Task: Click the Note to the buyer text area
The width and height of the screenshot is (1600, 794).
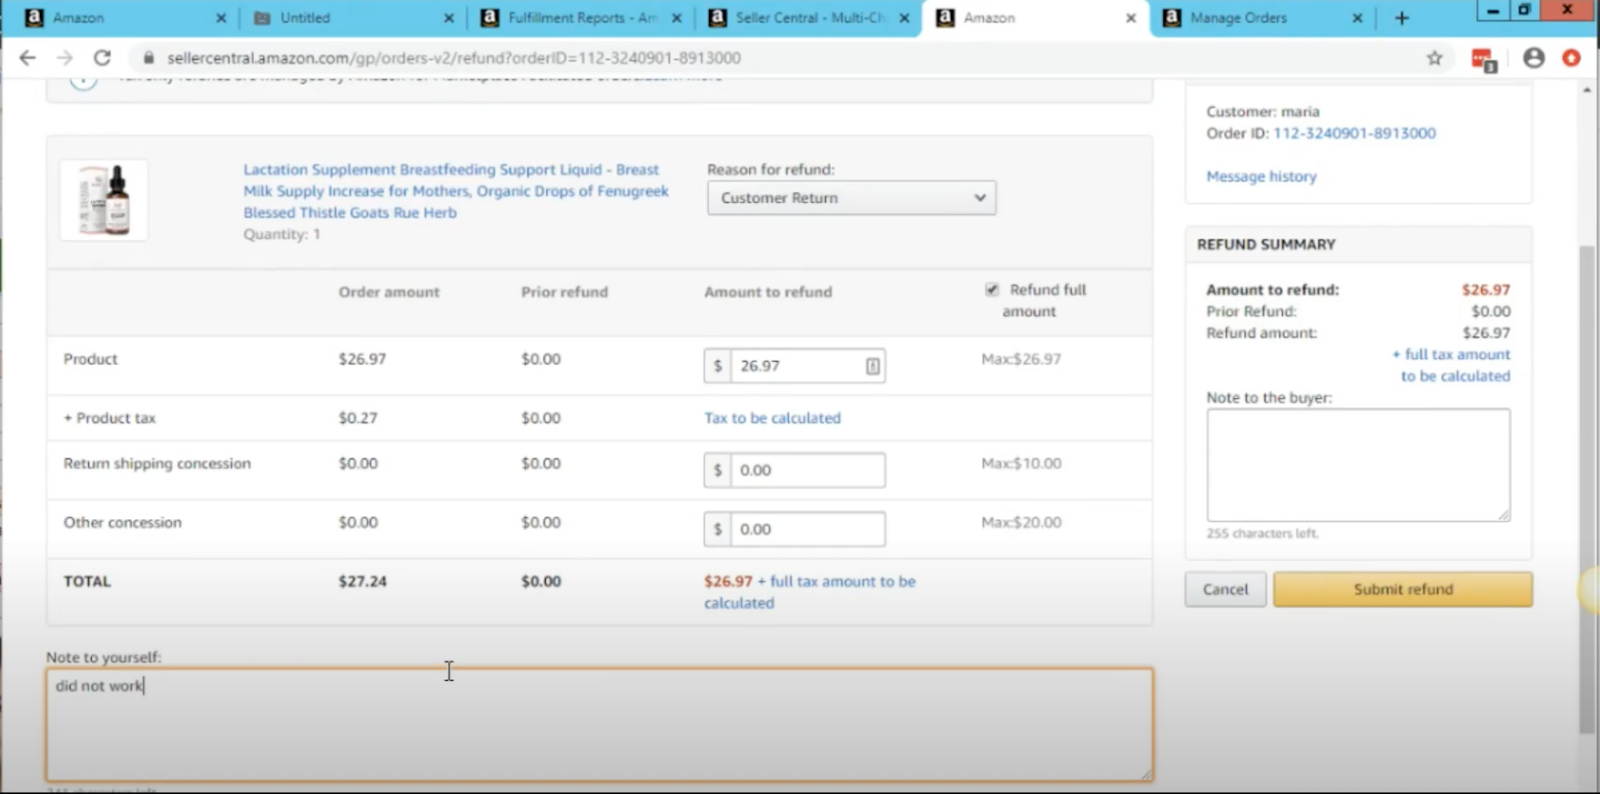Action: click(x=1358, y=465)
